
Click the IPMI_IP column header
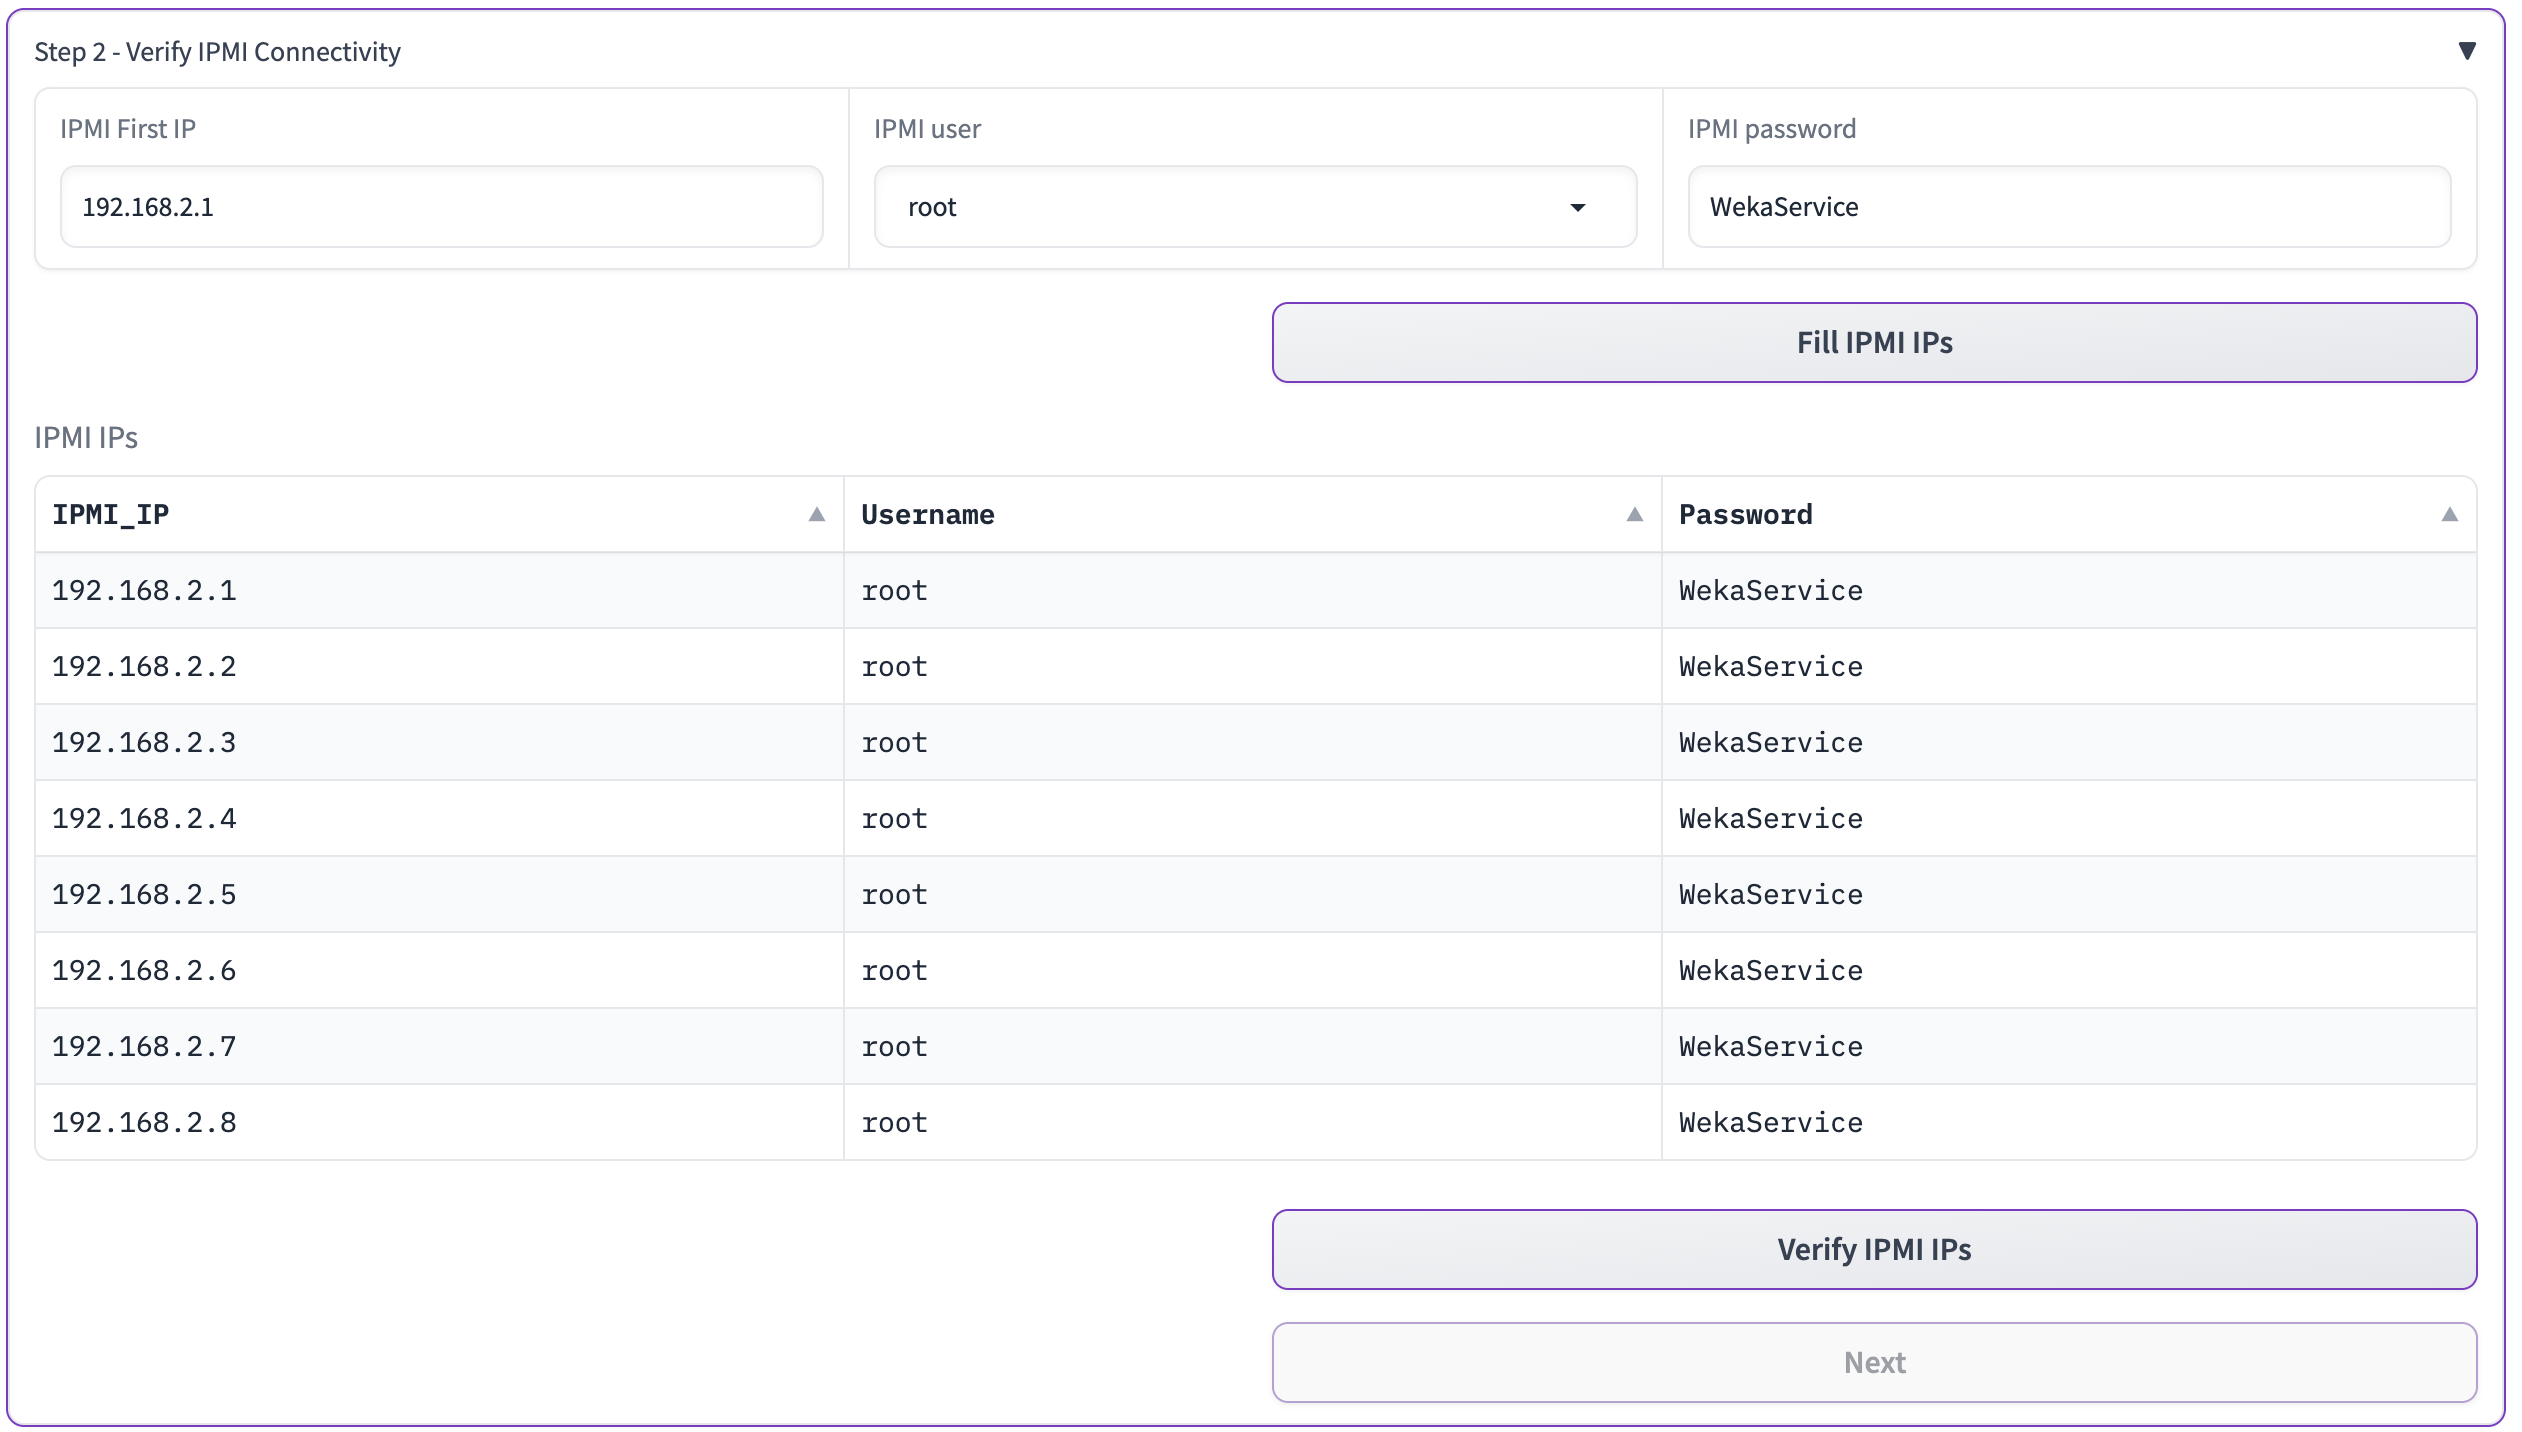[111, 515]
